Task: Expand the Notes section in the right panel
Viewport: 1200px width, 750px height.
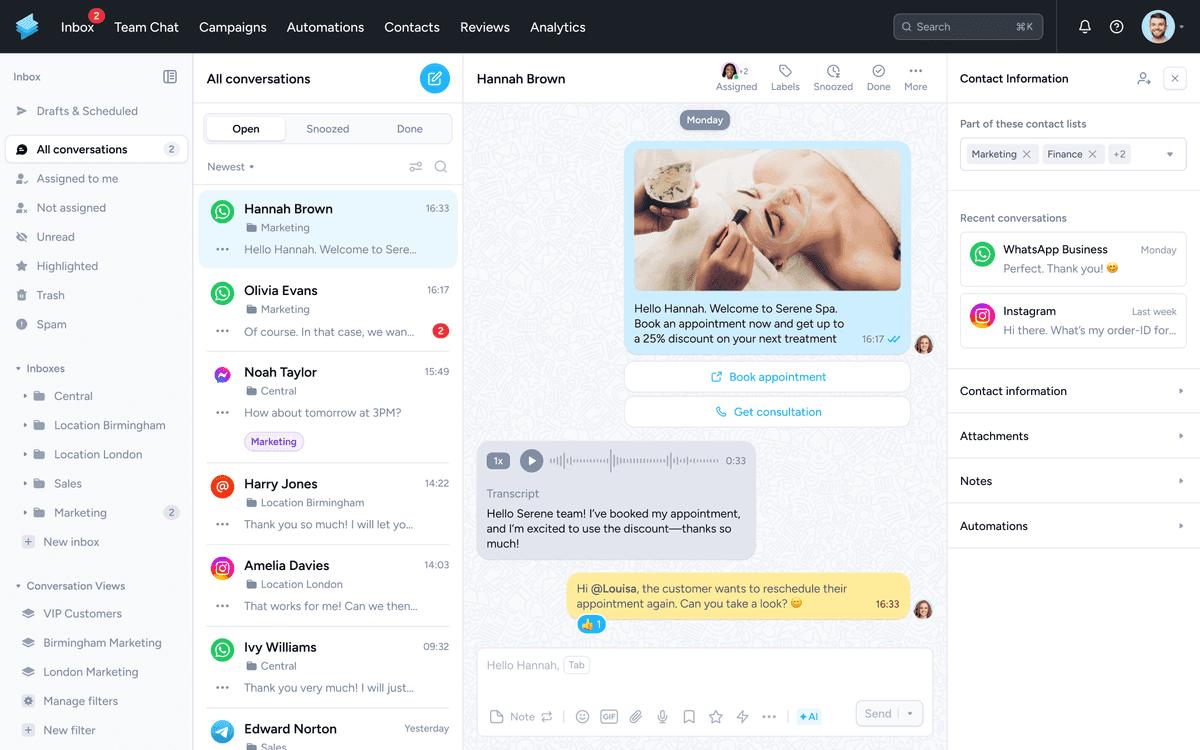Action: click(x=1072, y=481)
